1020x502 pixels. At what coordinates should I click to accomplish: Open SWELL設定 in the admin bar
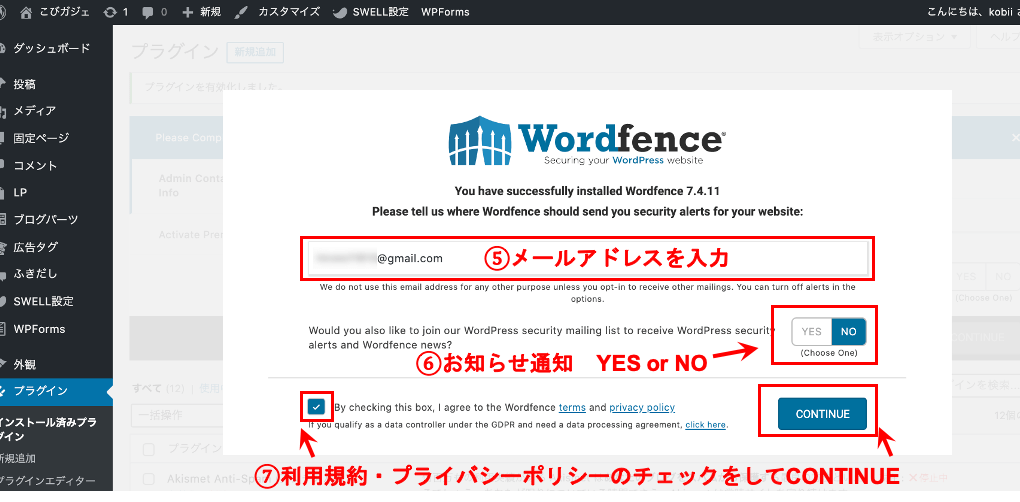pyautogui.click(x=370, y=12)
